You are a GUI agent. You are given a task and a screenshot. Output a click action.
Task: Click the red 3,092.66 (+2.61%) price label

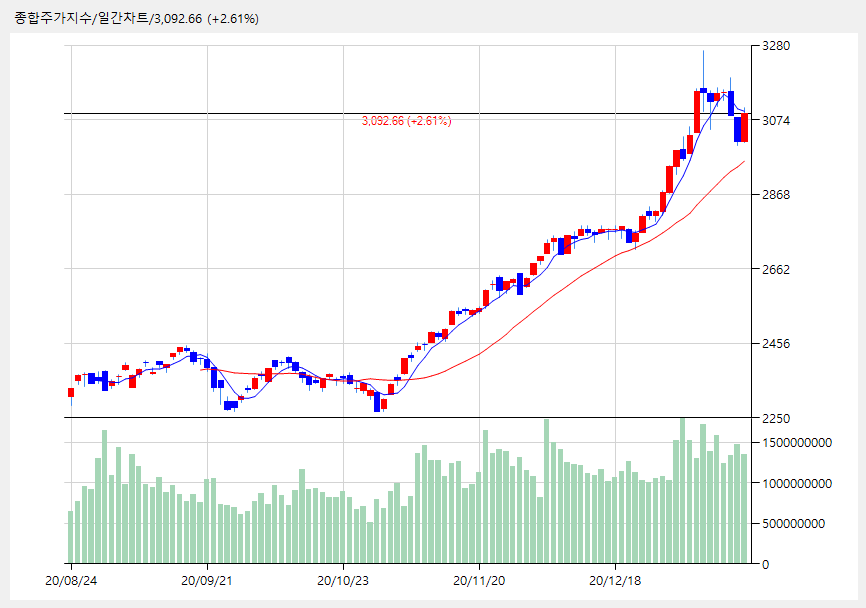click(x=406, y=121)
